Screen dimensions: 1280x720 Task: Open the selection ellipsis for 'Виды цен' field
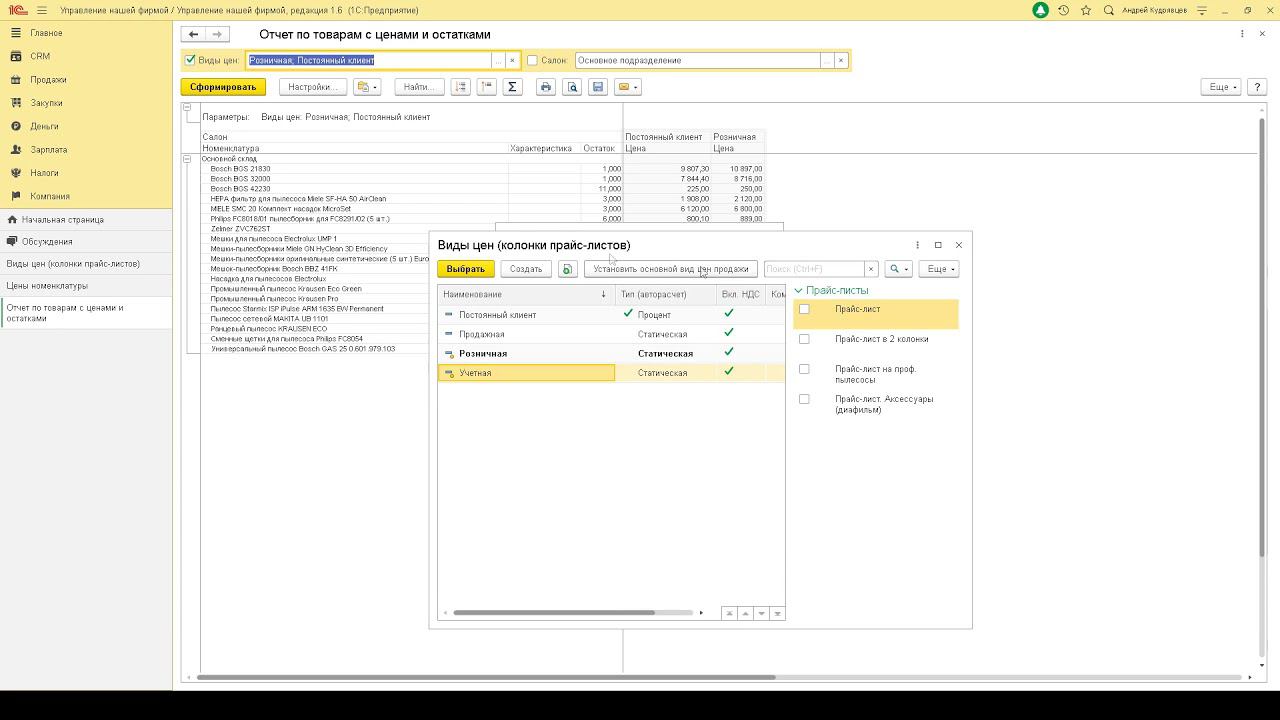(498, 60)
